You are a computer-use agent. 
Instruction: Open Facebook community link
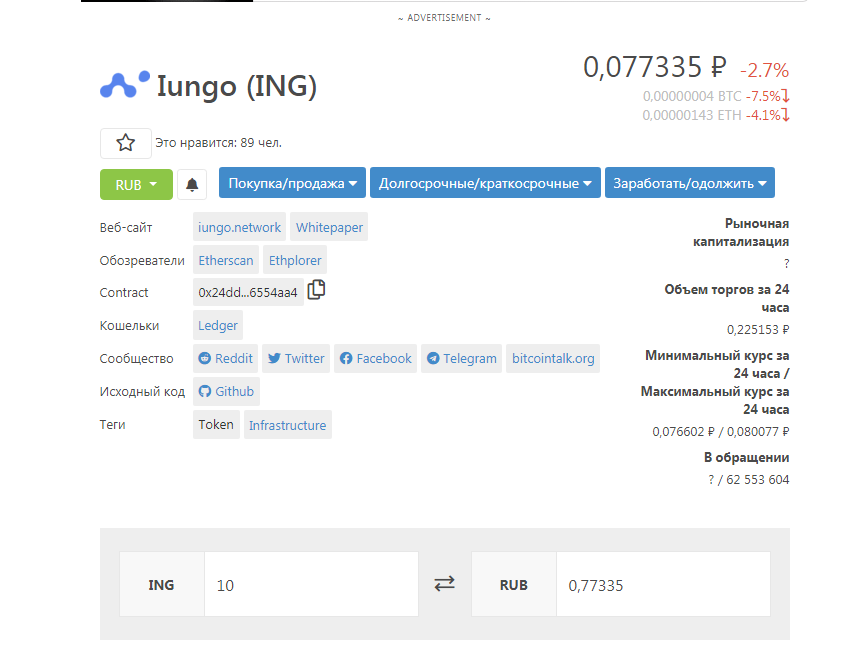tap(376, 358)
